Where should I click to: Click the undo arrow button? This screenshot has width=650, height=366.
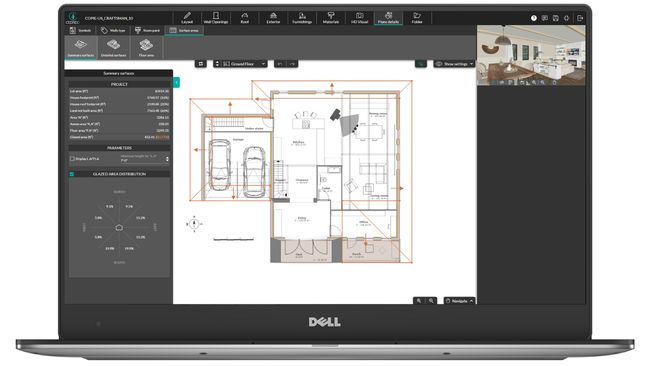point(280,64)
